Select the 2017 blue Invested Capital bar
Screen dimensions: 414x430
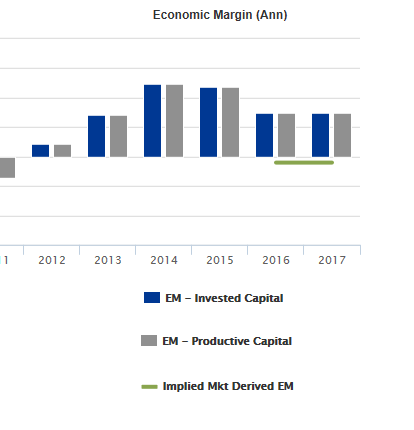click(x=320, y=135)
